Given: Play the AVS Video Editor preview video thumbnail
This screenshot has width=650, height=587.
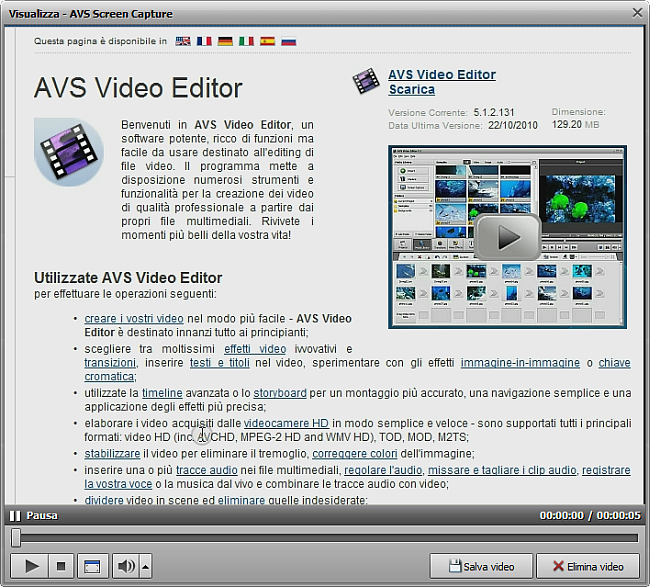Looking at the screenshot, I should click(x=507, y=237).
